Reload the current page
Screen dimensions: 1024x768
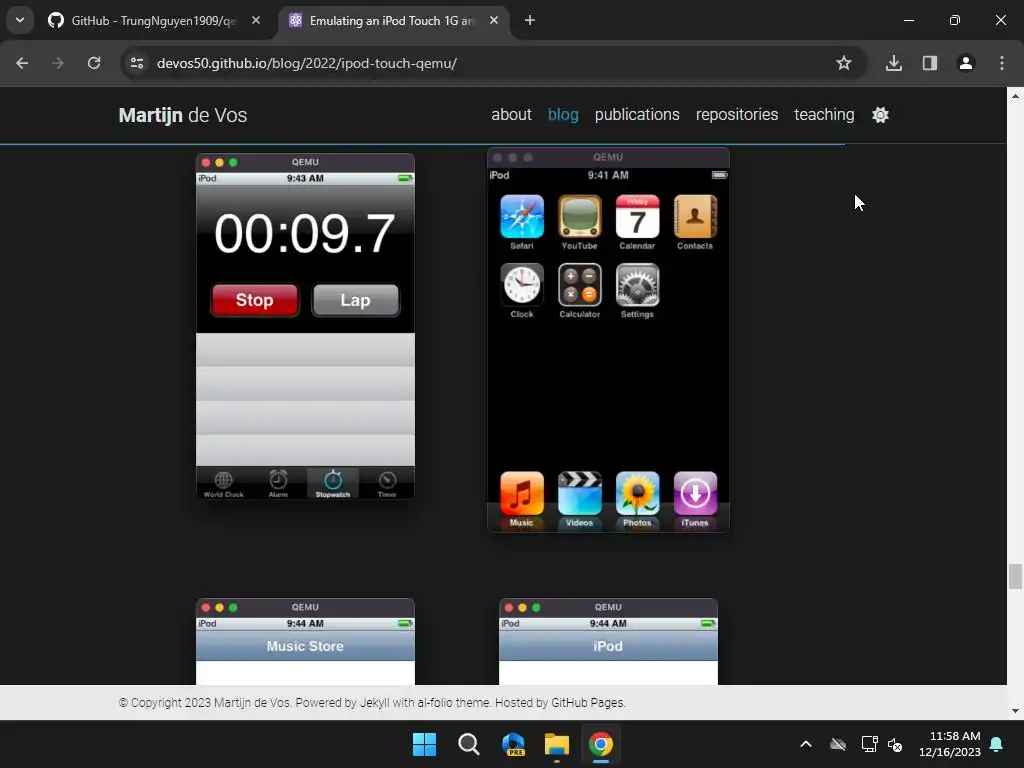click(94, 63)
